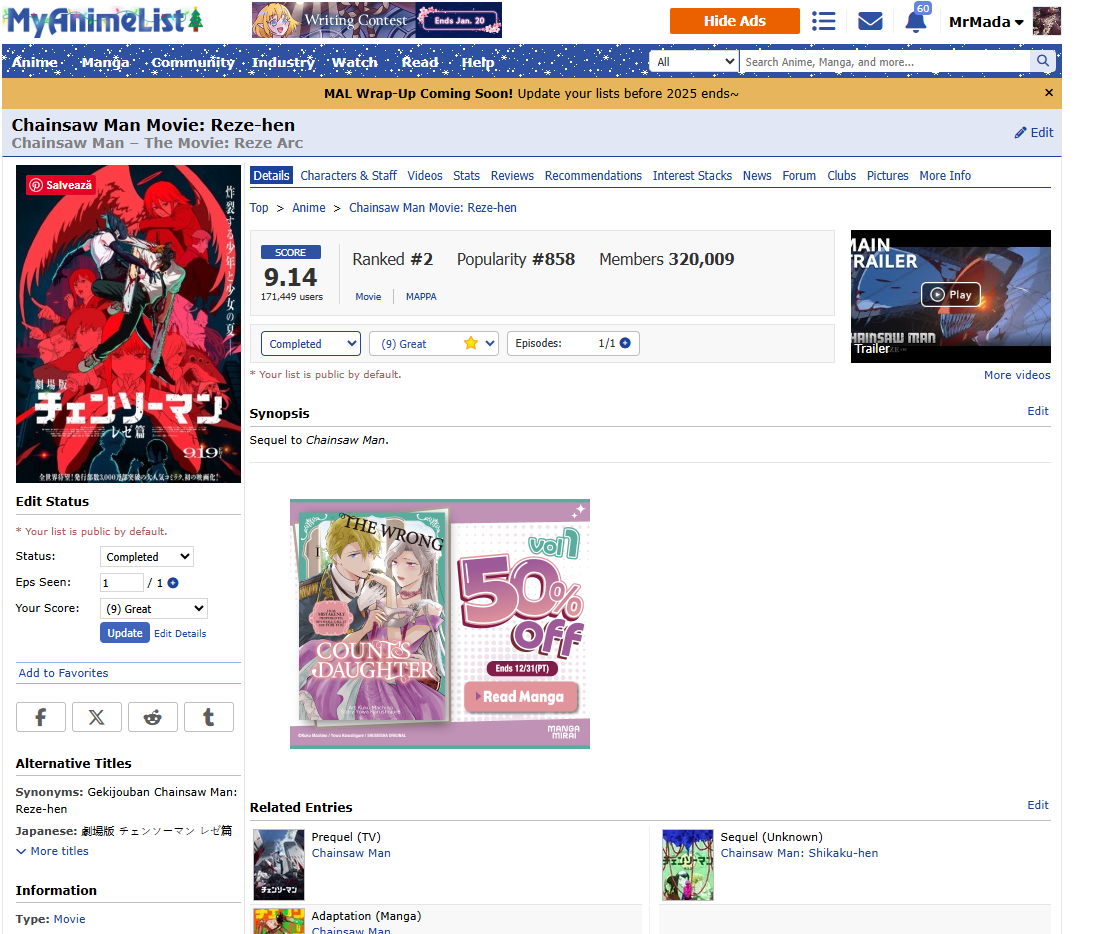This screenshot has width=1095, height=934.
Task: Share on Tumblr
Action: pos(209,717)
